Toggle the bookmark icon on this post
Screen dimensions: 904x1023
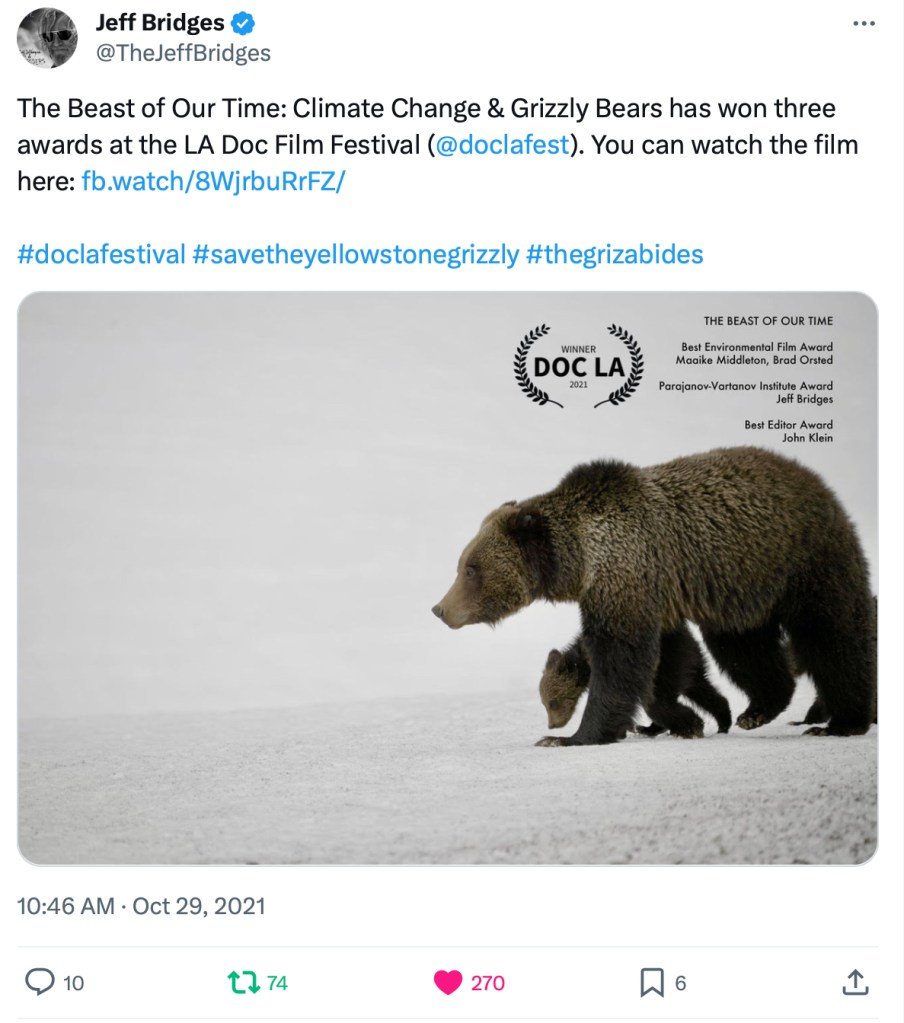(x=652, y=983)
